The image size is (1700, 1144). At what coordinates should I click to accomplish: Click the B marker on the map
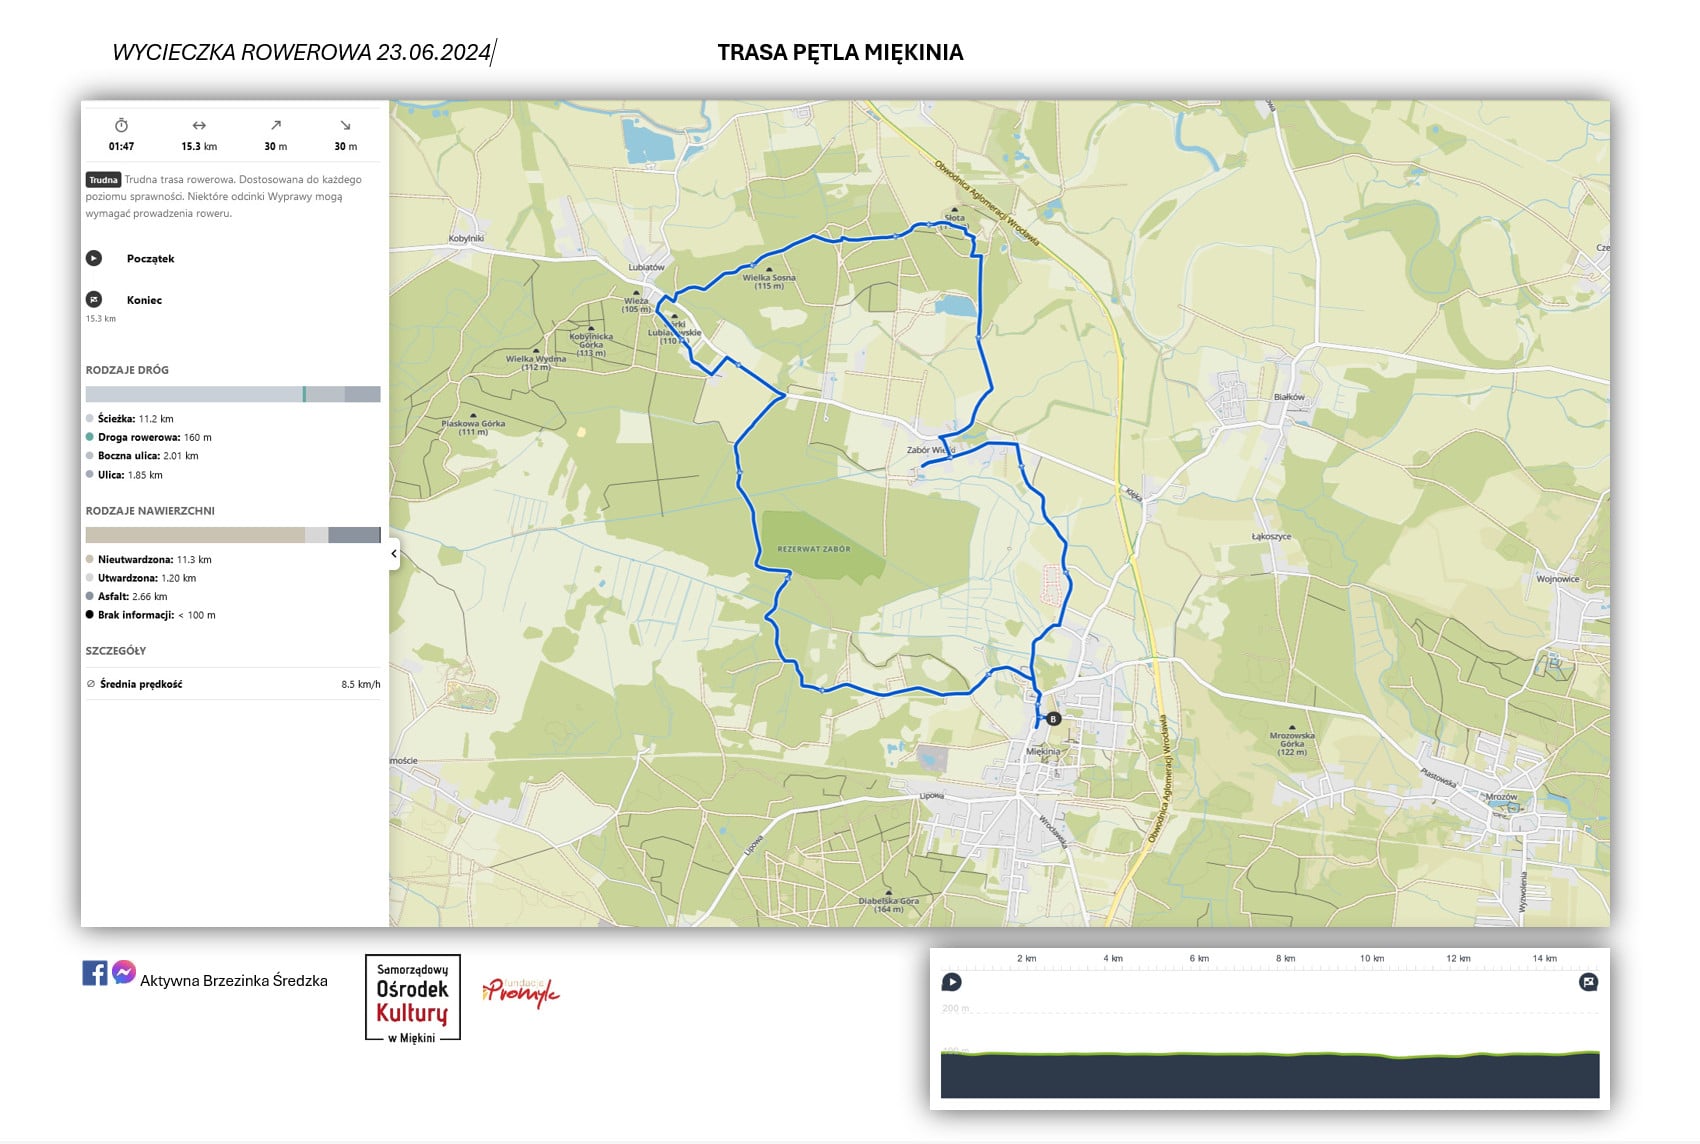(1053, 718)
